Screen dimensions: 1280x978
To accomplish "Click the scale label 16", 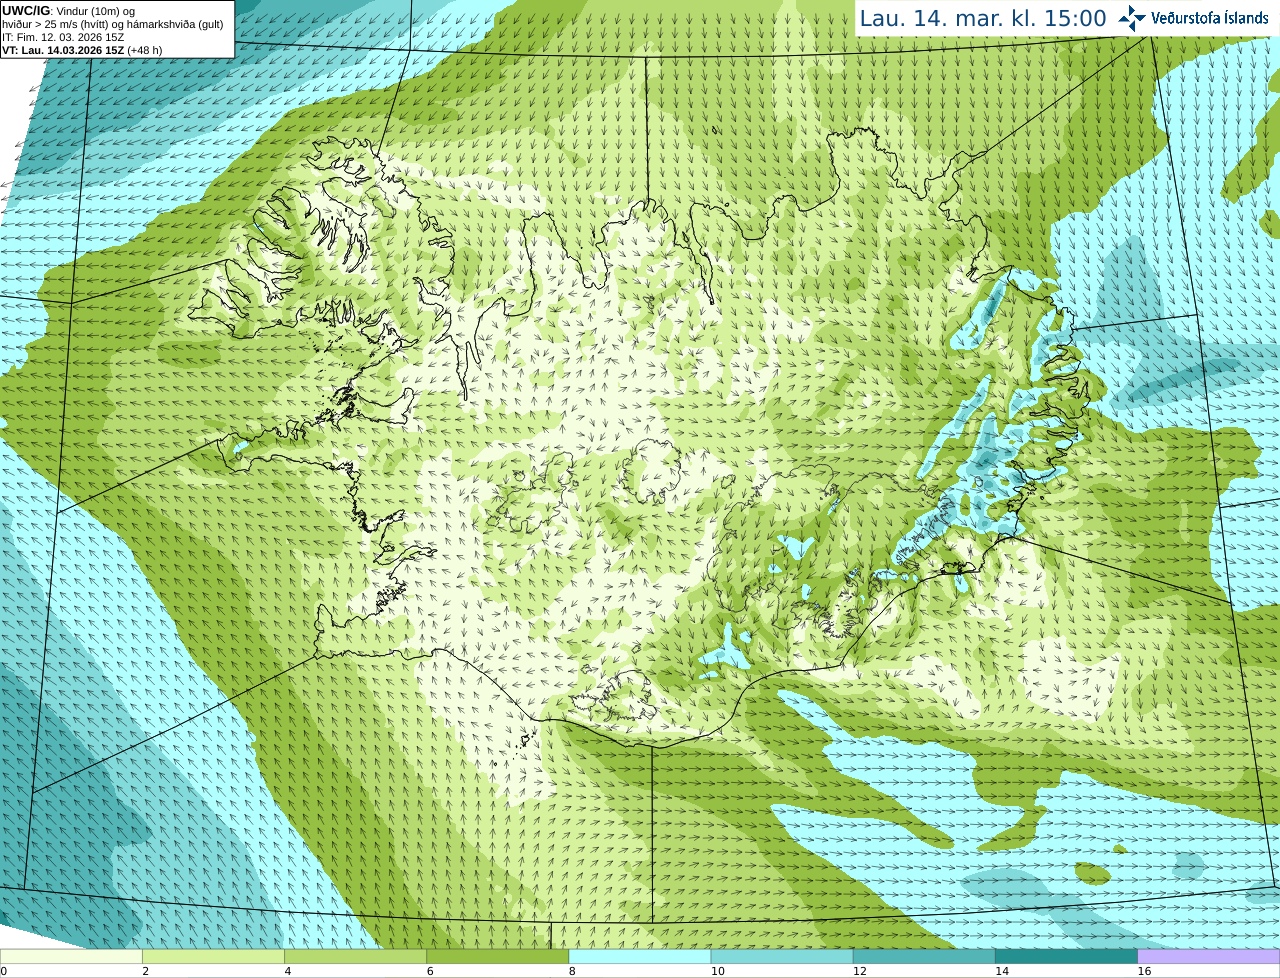I will pos(1144,971).
